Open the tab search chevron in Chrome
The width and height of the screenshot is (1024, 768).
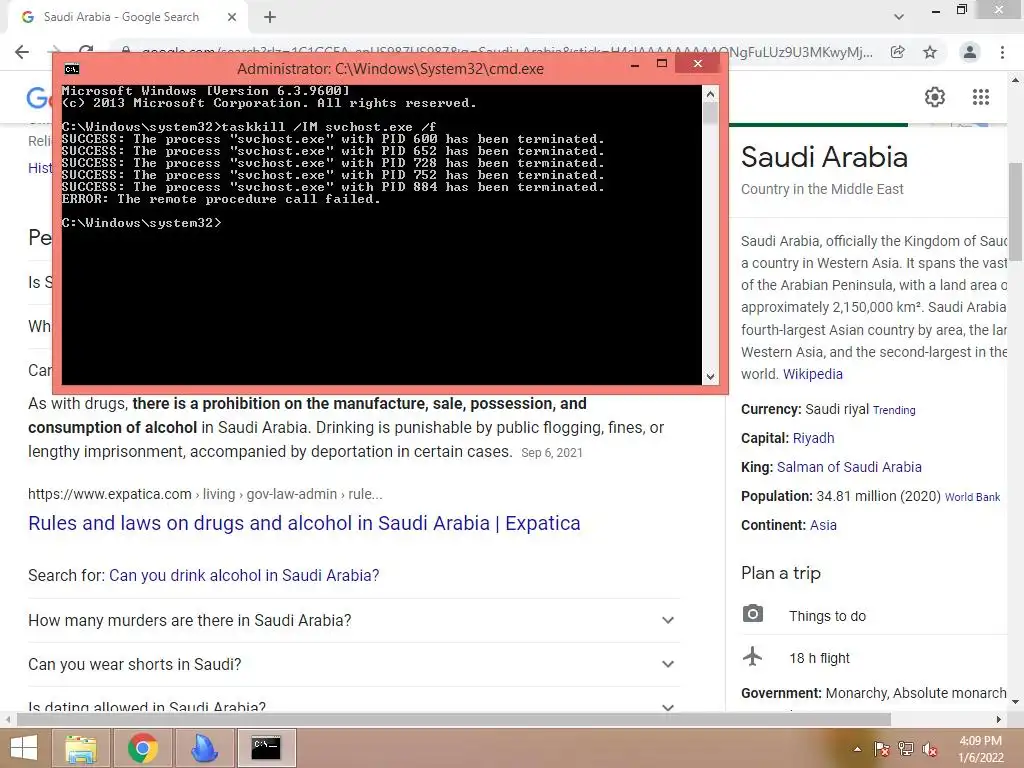pos(899,17)
